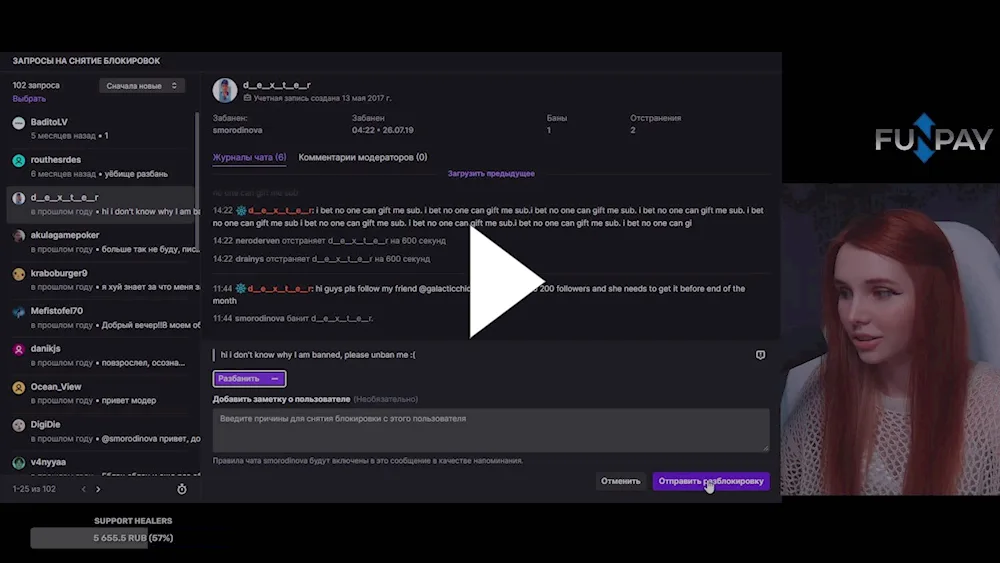The image size is (1000, 563).
Task: Open the 'Сначала новые' sort dropdown
Action: 142,85
